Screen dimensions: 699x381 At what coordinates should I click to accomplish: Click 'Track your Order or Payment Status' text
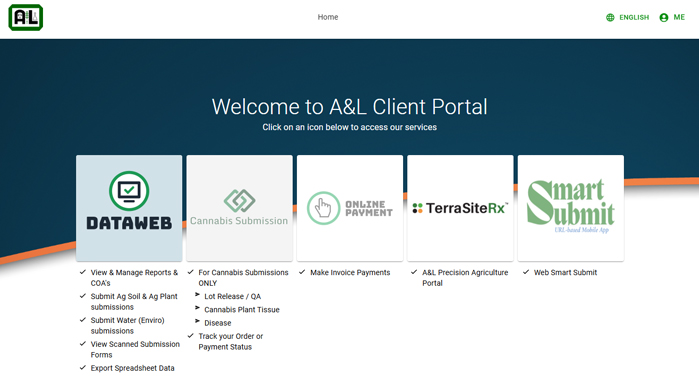point(230,341)
